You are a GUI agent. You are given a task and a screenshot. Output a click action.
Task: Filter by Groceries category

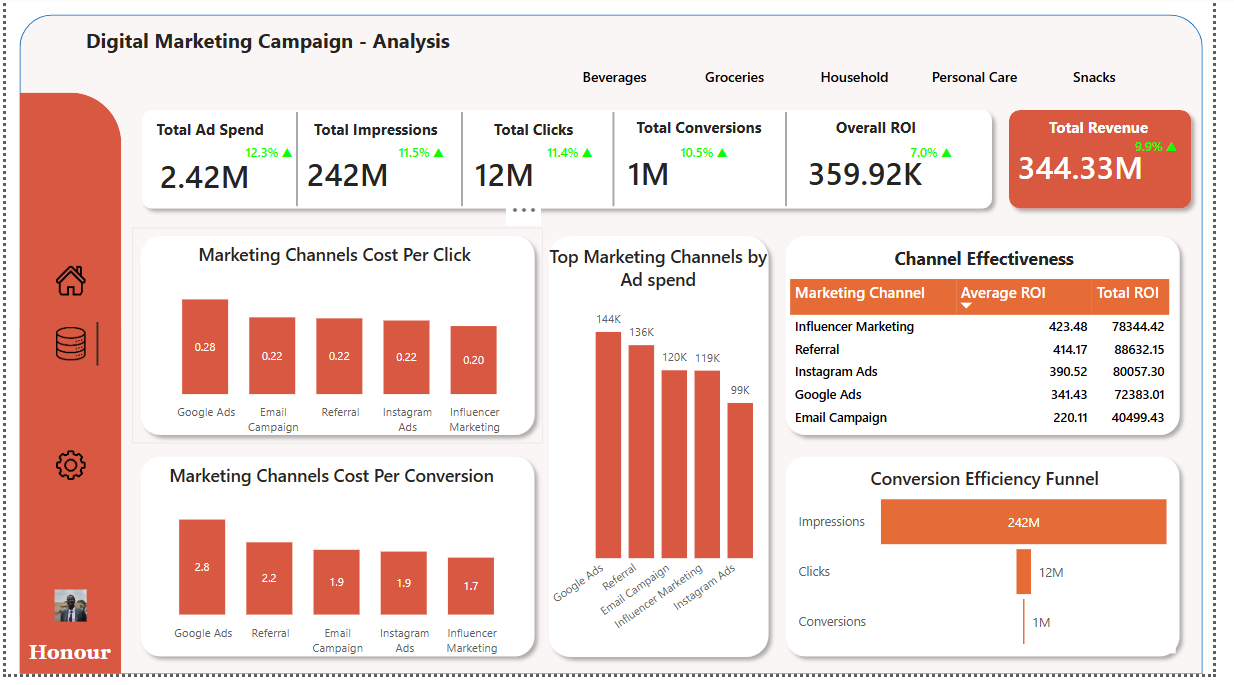(x=734, y=77)
